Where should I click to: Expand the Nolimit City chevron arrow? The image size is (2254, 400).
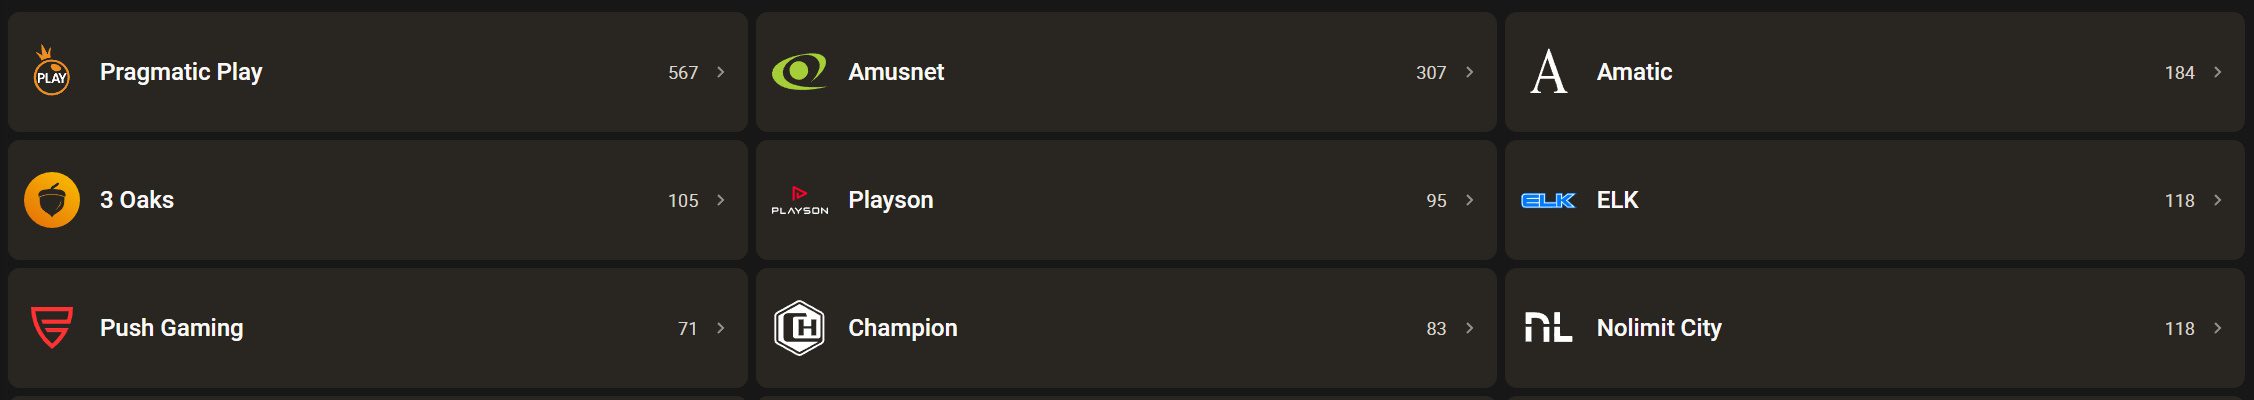[x=2218, y=328]
